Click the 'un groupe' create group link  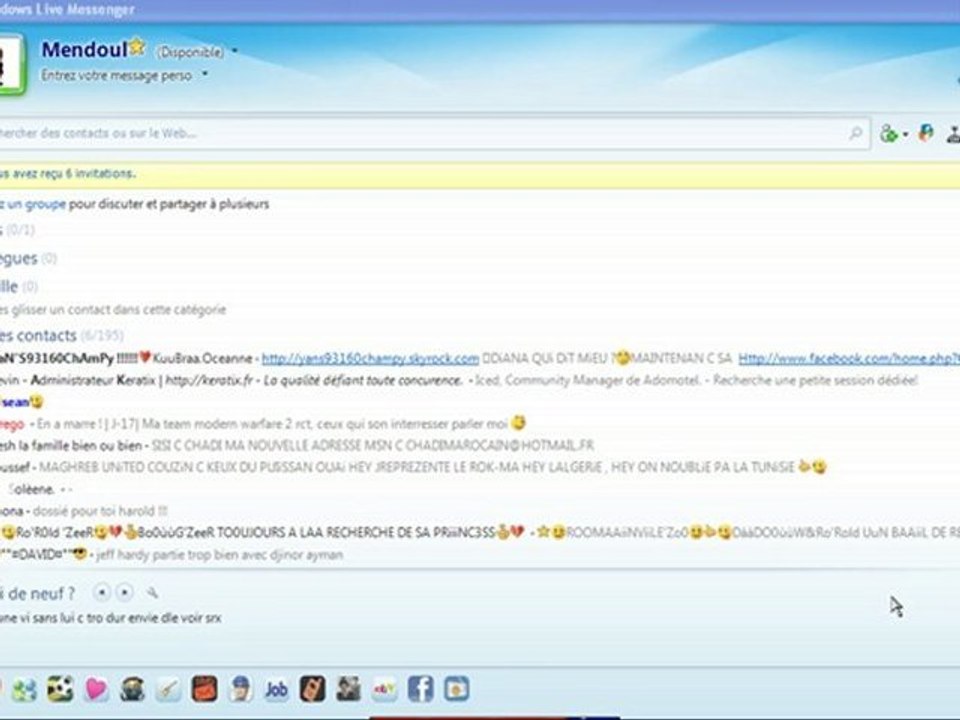coord(37,204)
